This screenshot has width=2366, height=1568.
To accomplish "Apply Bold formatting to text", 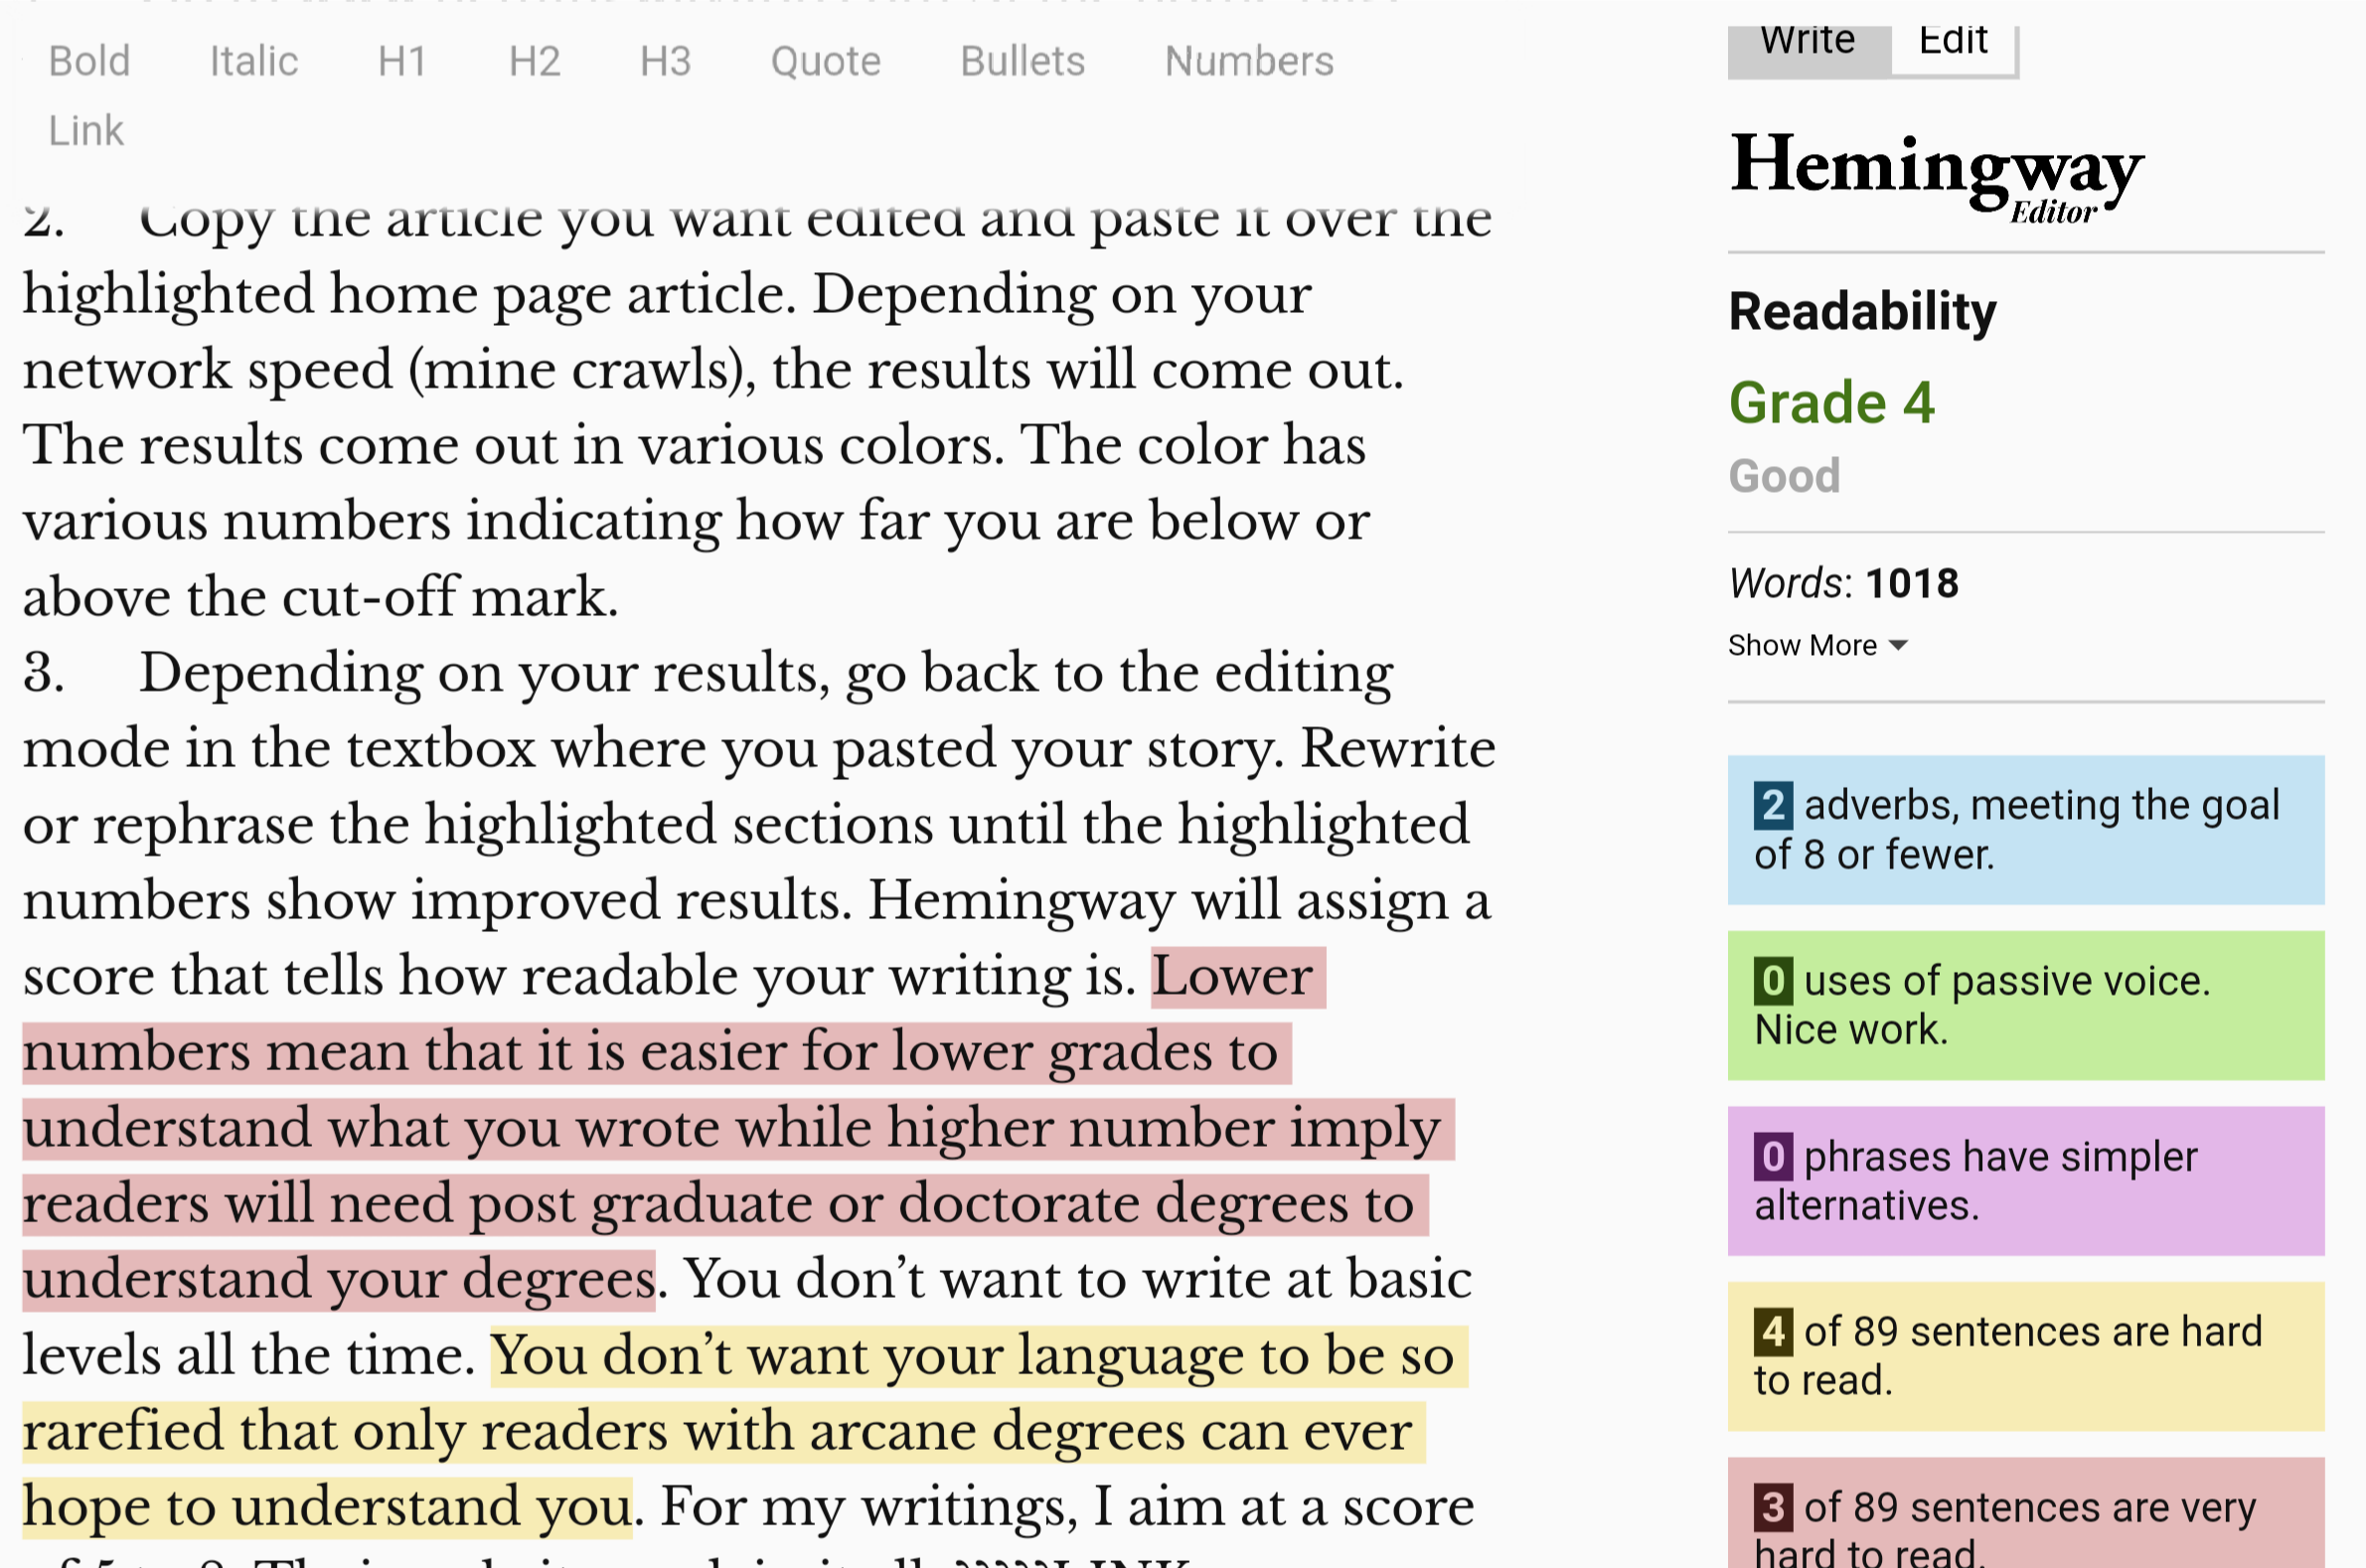I will (89, 60).
